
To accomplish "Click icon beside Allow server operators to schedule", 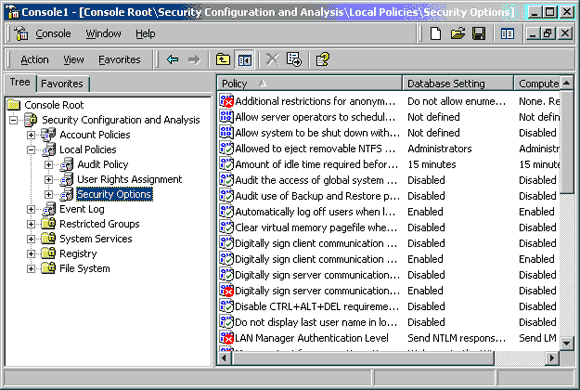I will (226, 117).
